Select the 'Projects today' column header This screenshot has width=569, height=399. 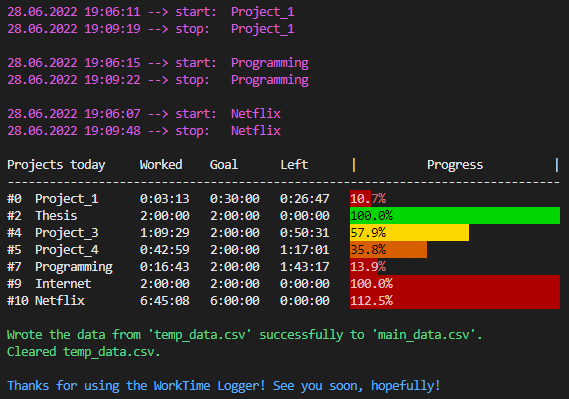(56, 165)
